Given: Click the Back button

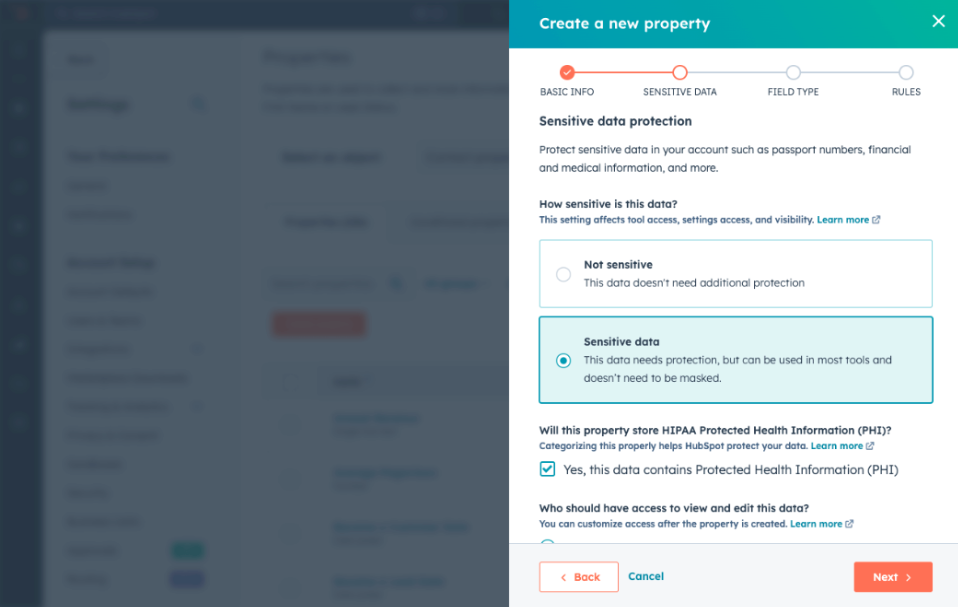Looking at the screenshot, I should pos(579,577).
